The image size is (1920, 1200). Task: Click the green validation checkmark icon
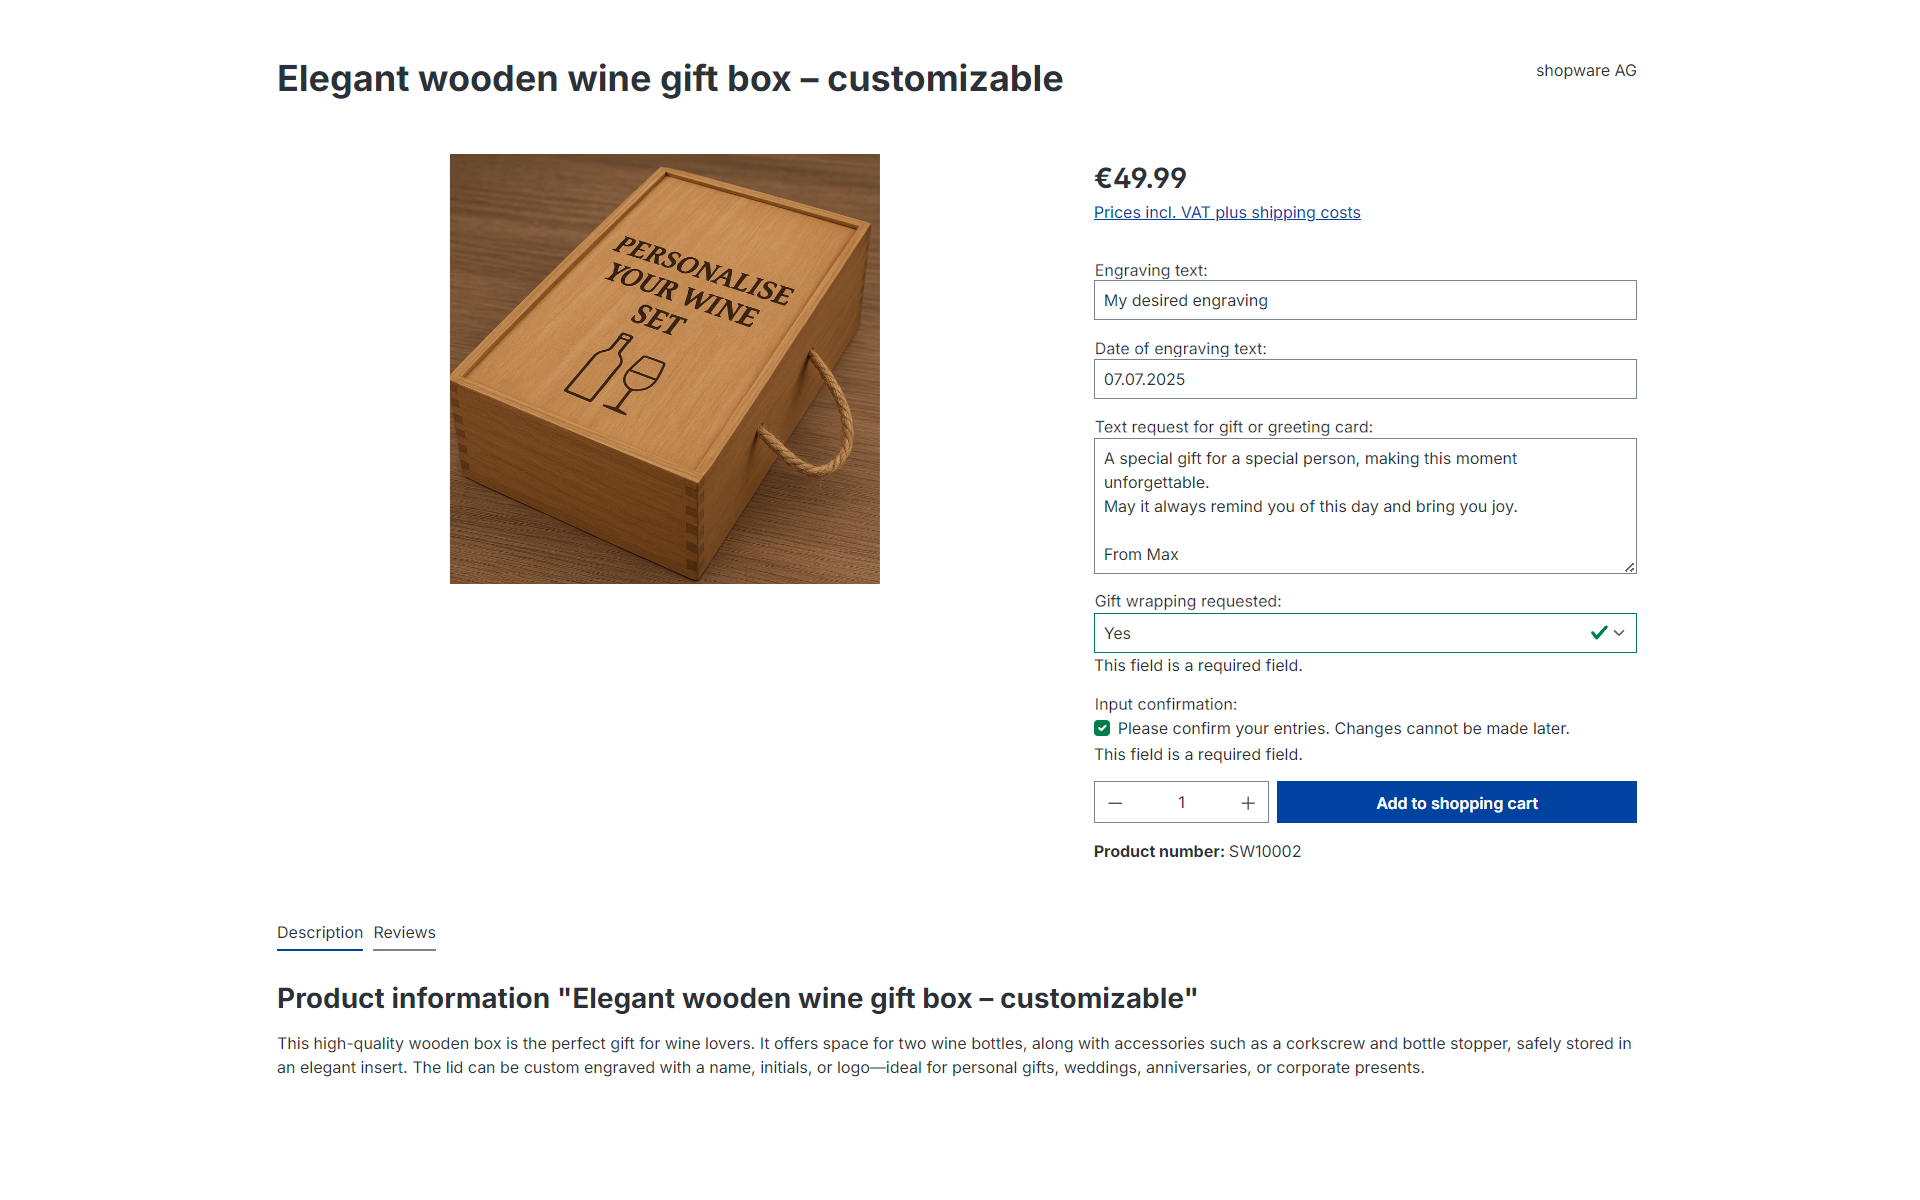click(1599, 633)
